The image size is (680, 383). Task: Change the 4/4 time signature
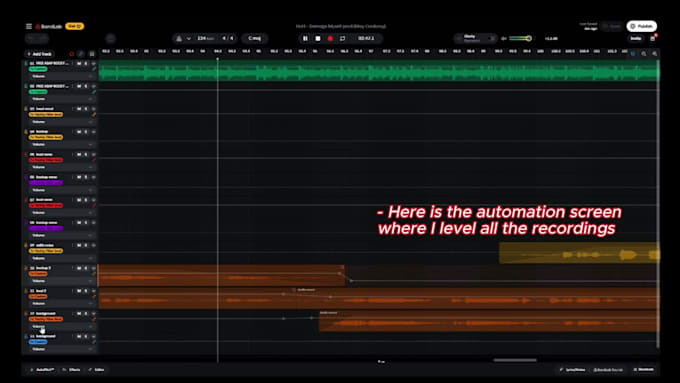pos(228,39)
